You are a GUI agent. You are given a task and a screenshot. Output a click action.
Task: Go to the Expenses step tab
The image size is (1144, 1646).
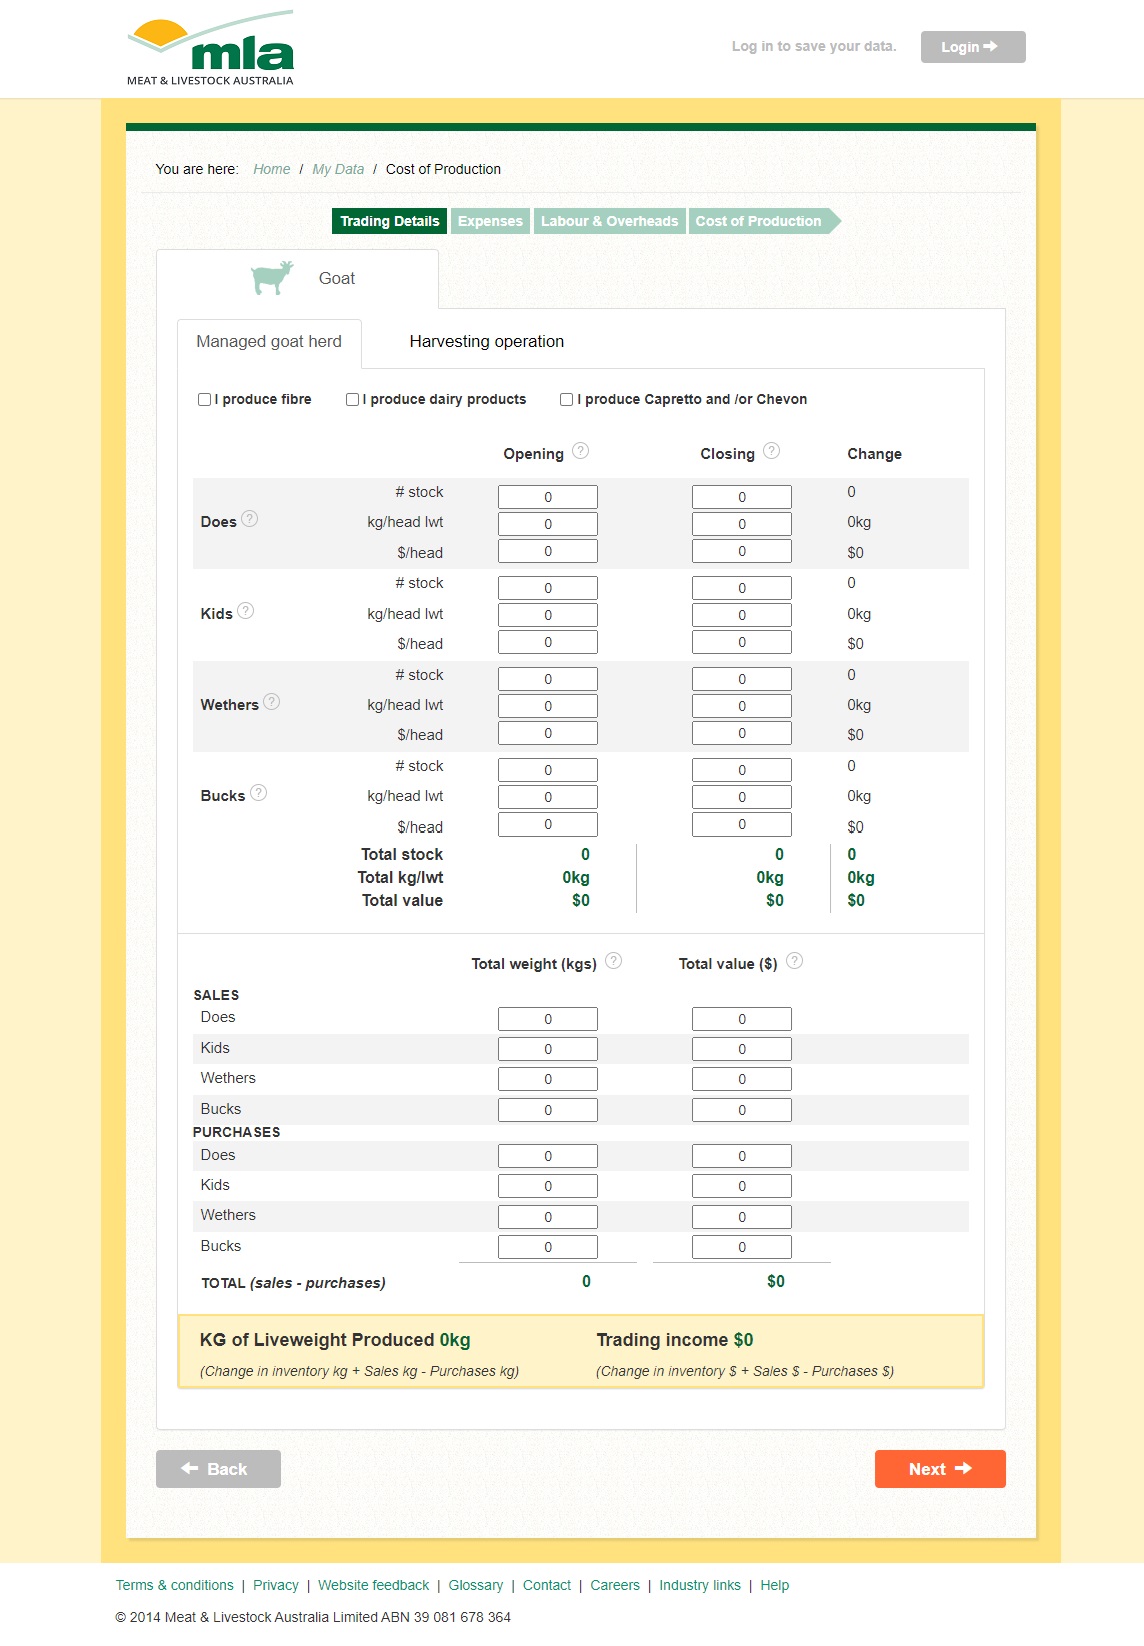pos(490,221)
